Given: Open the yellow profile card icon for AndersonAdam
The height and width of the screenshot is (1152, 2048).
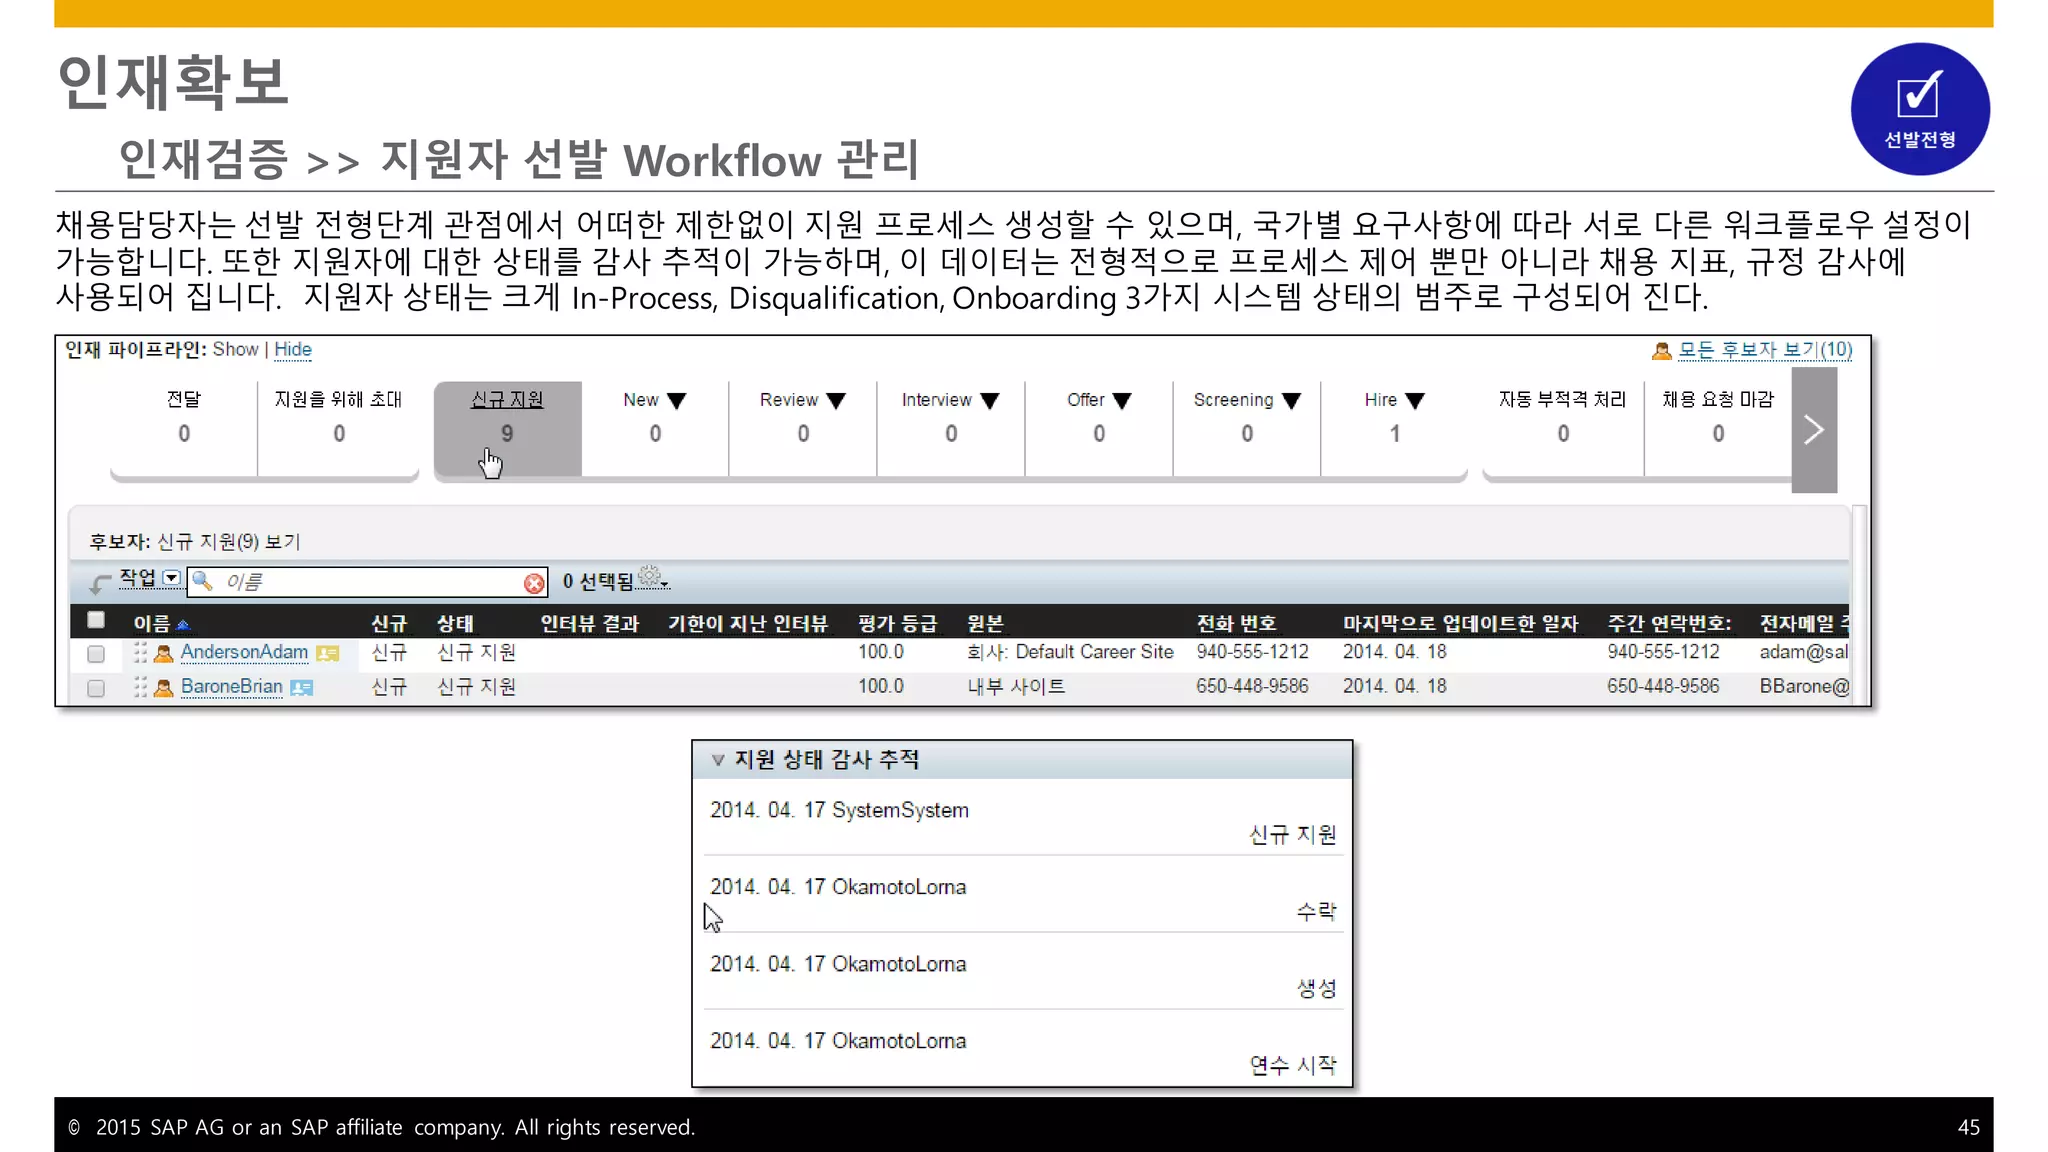Looking at the screenshot, I should 327,654.
